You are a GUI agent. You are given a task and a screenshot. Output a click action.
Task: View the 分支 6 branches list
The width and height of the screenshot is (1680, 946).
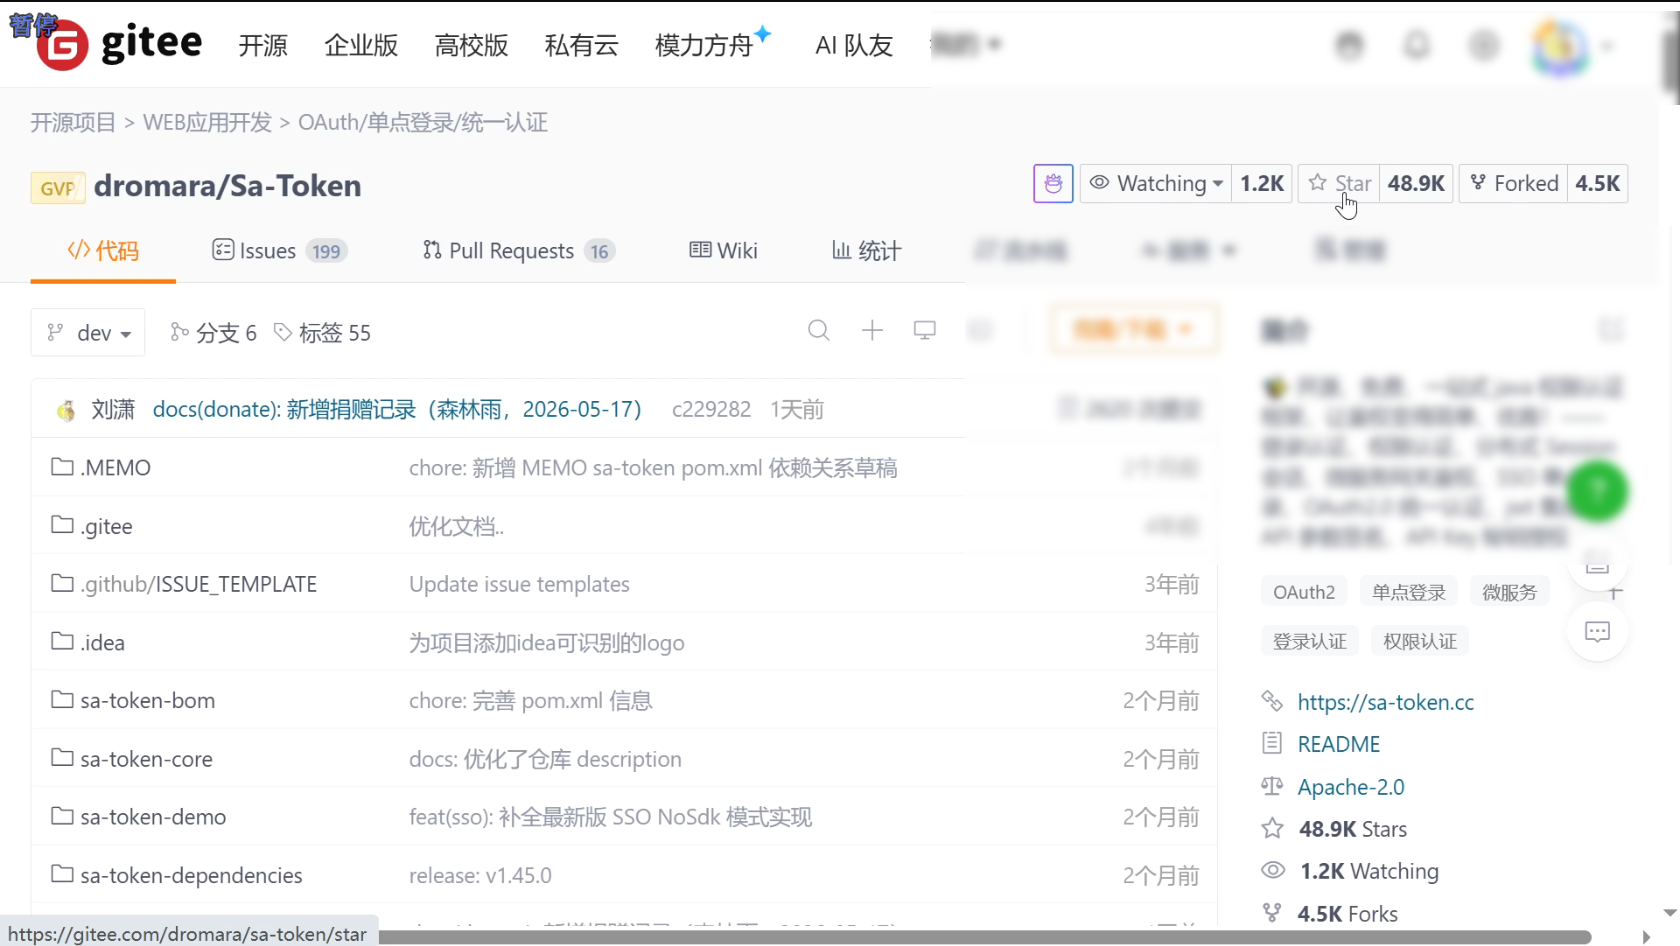pyautogui.click(x=213, y=333)
